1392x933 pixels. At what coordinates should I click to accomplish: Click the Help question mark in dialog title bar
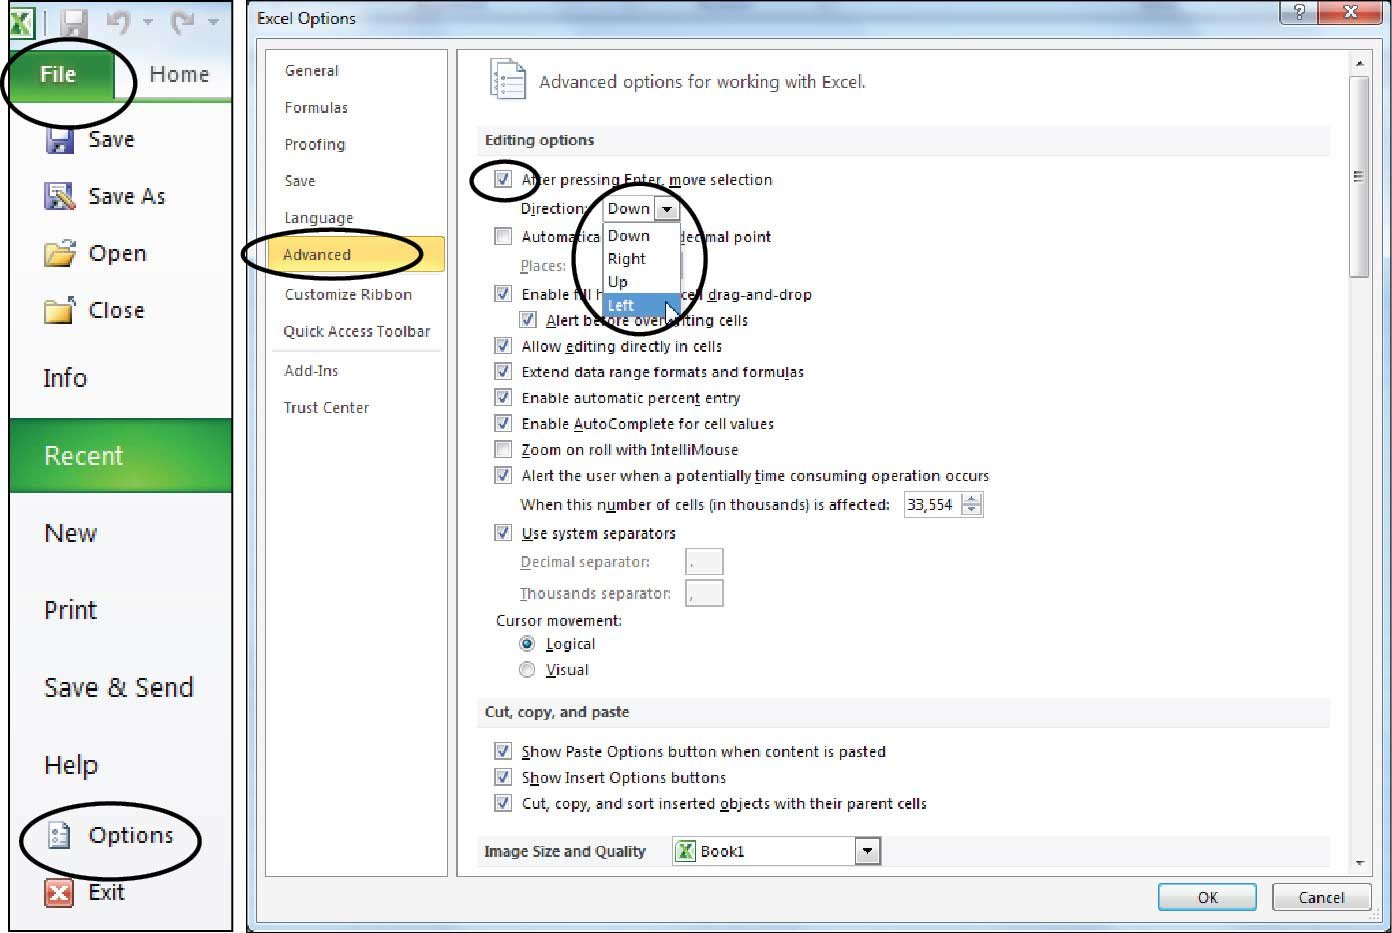(1299, 12)
